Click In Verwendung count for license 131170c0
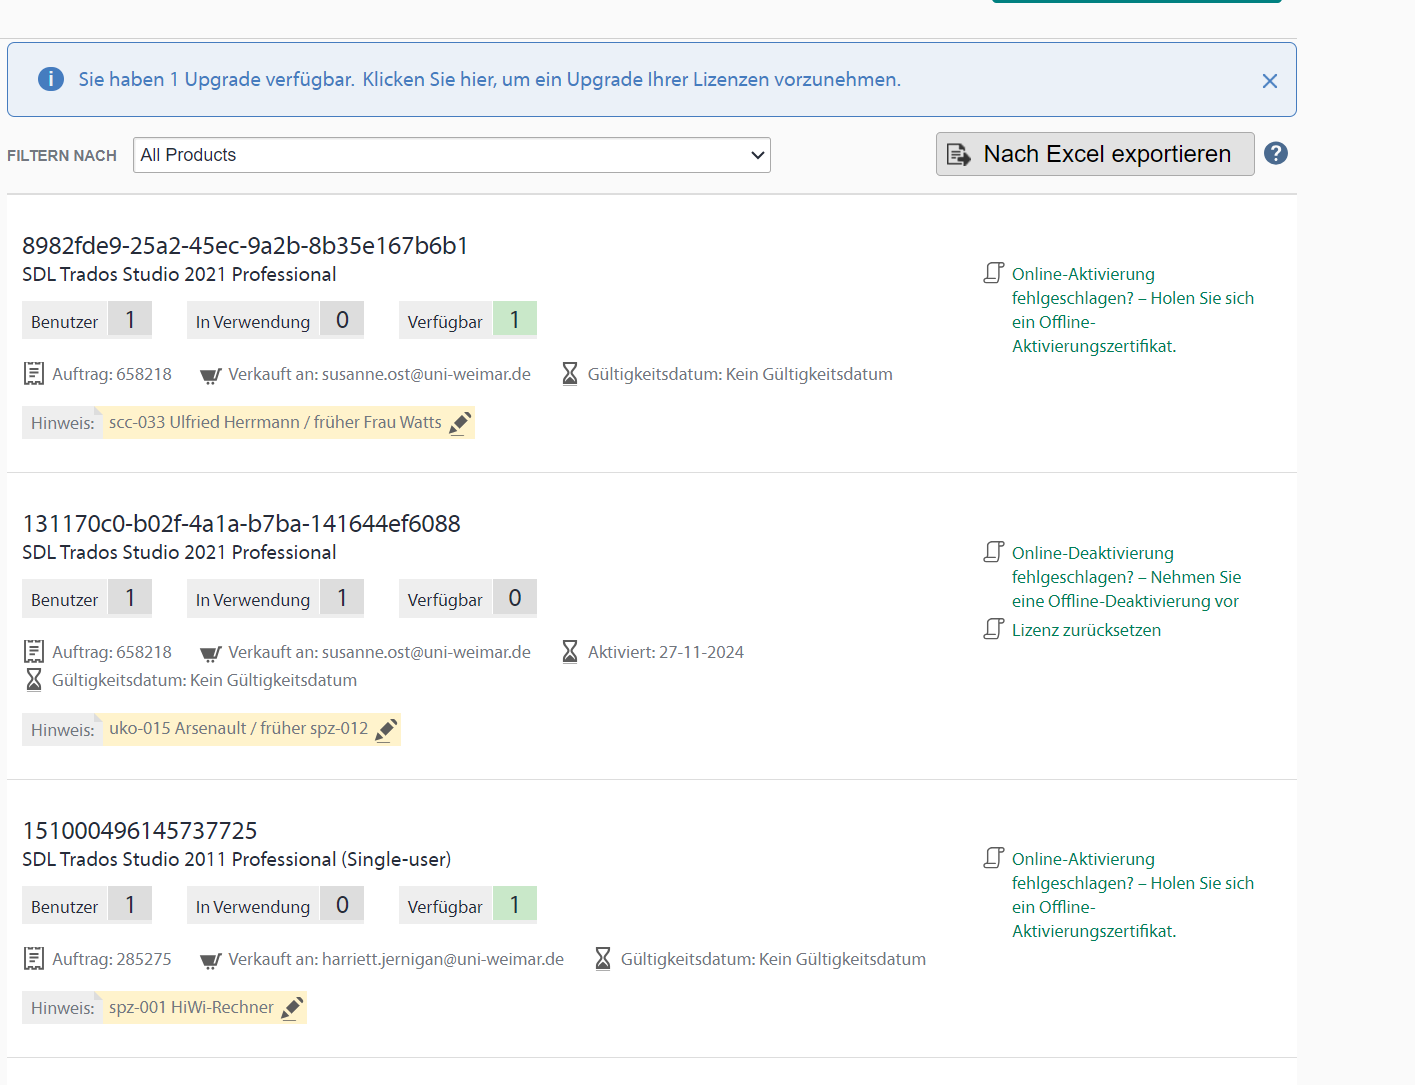 click(x=342, y=598)
